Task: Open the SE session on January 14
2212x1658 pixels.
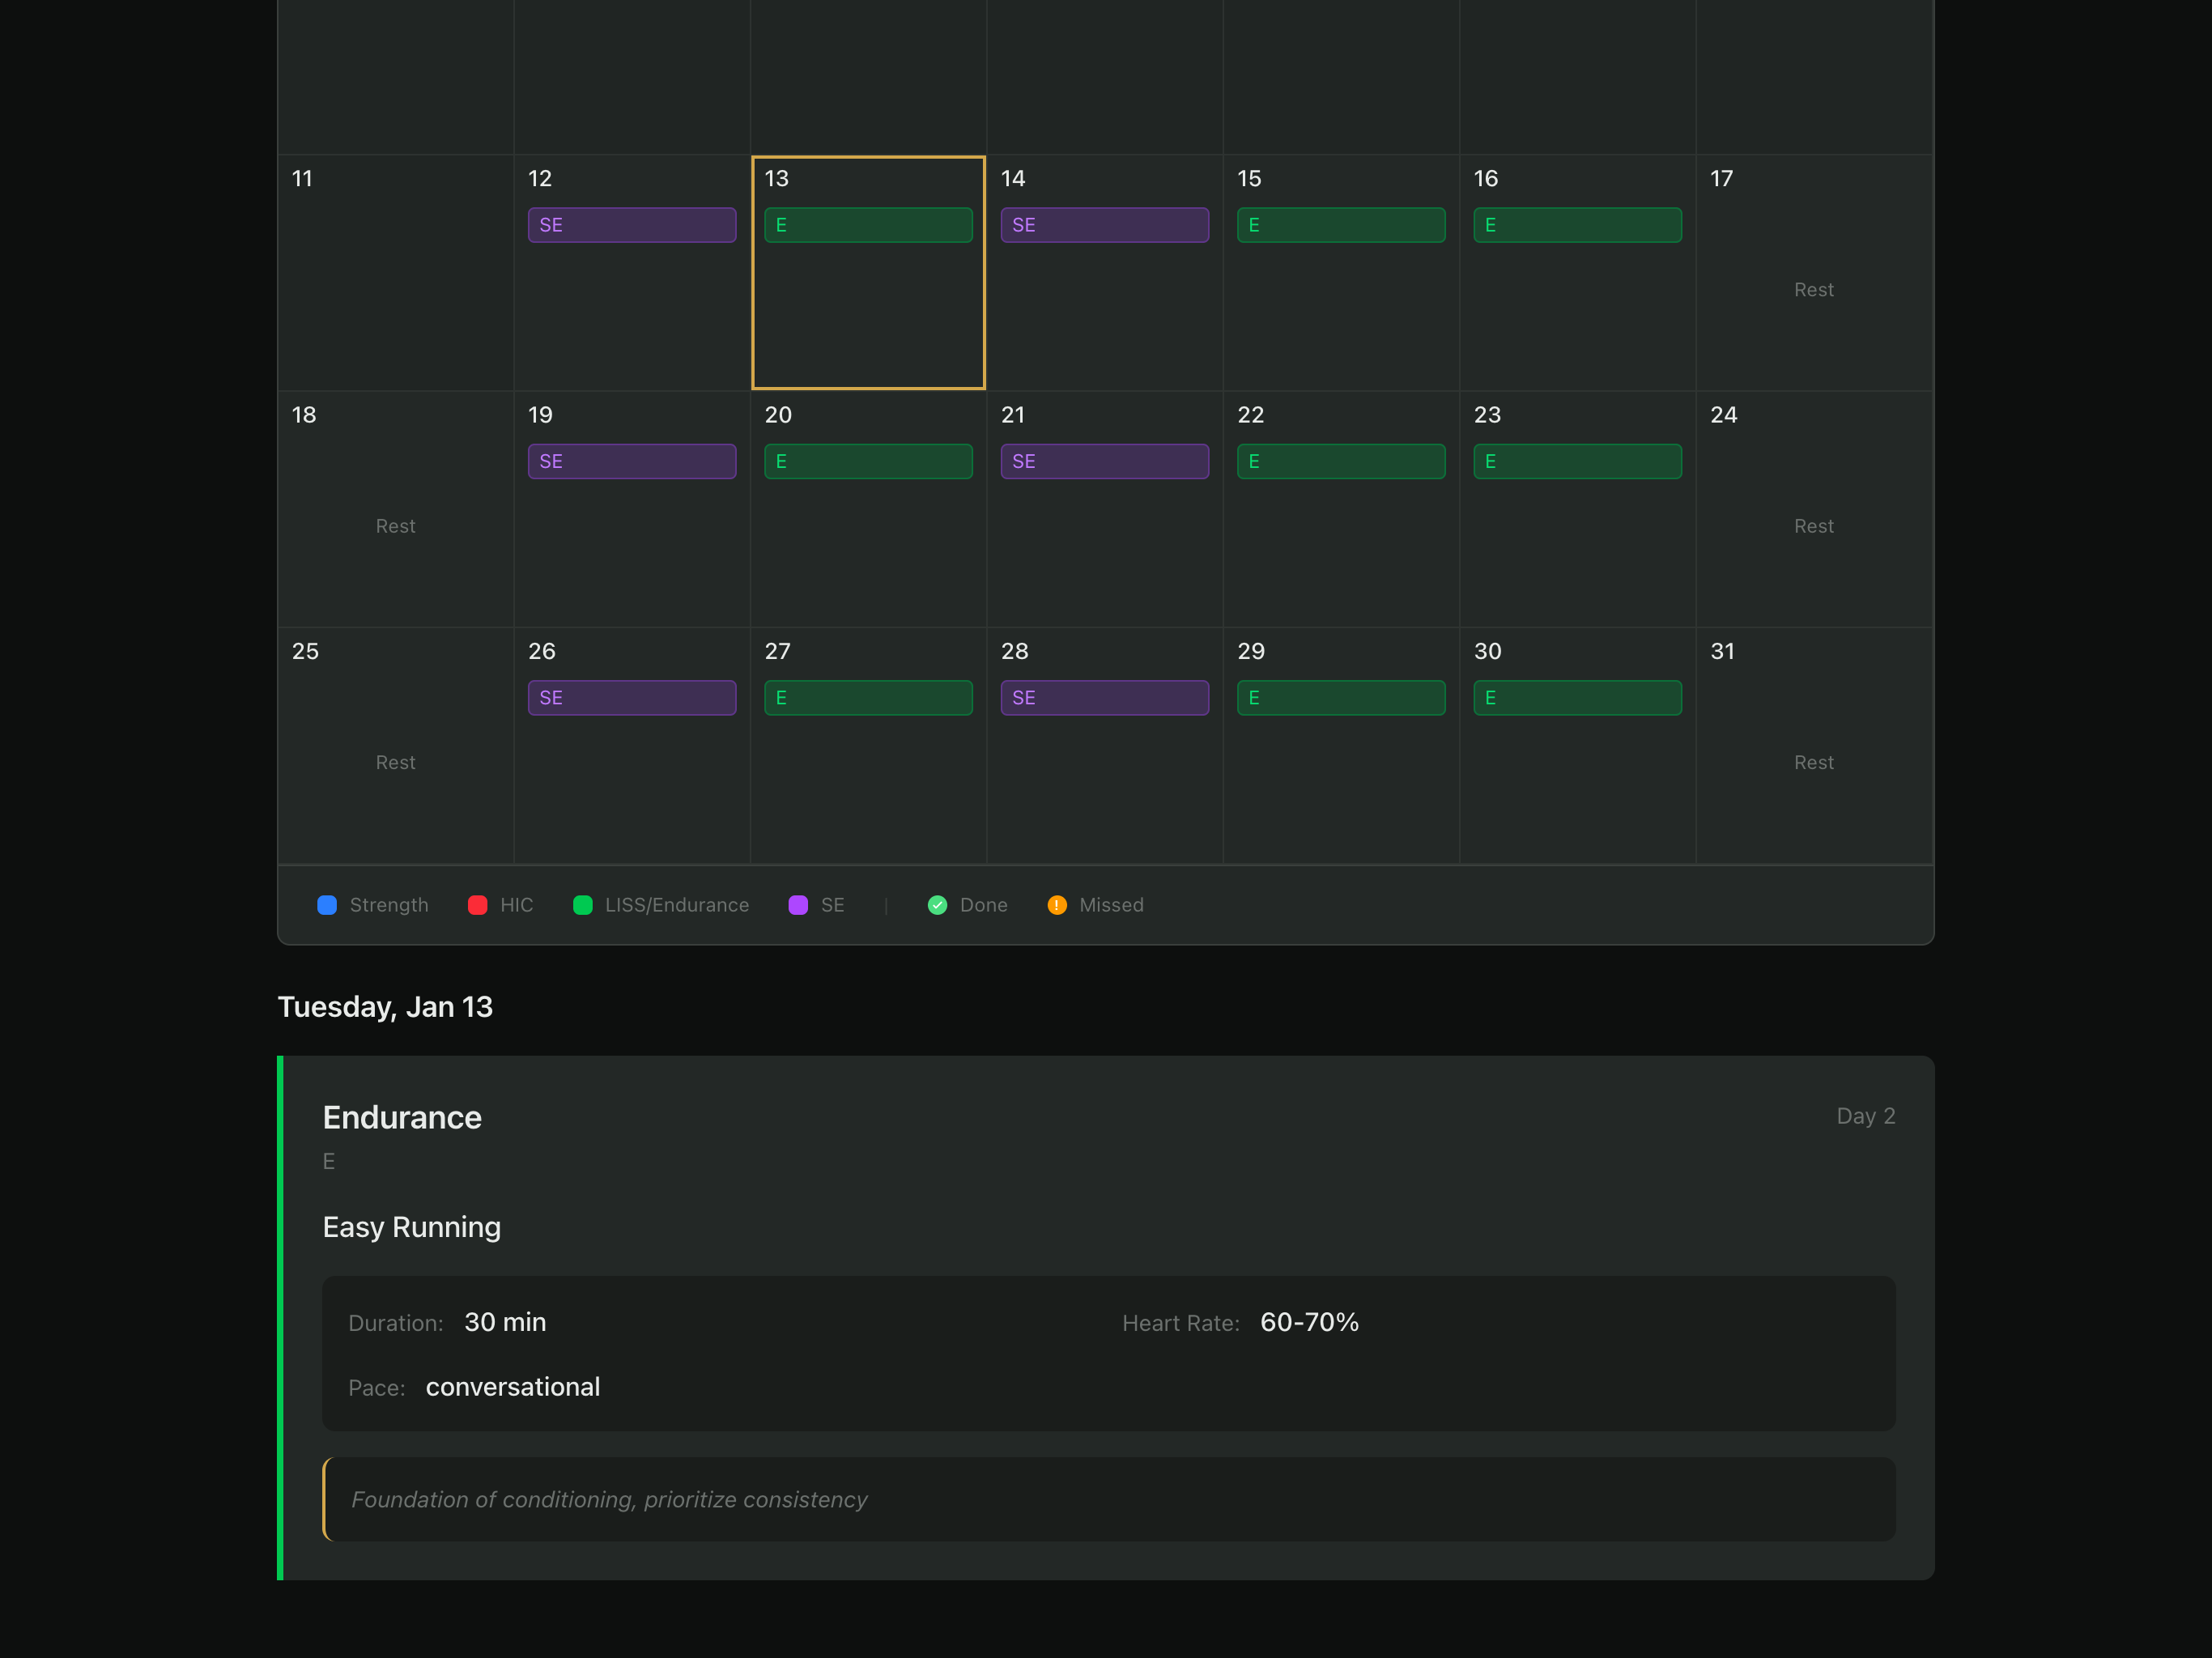Action: click(x=1104, y=225)
